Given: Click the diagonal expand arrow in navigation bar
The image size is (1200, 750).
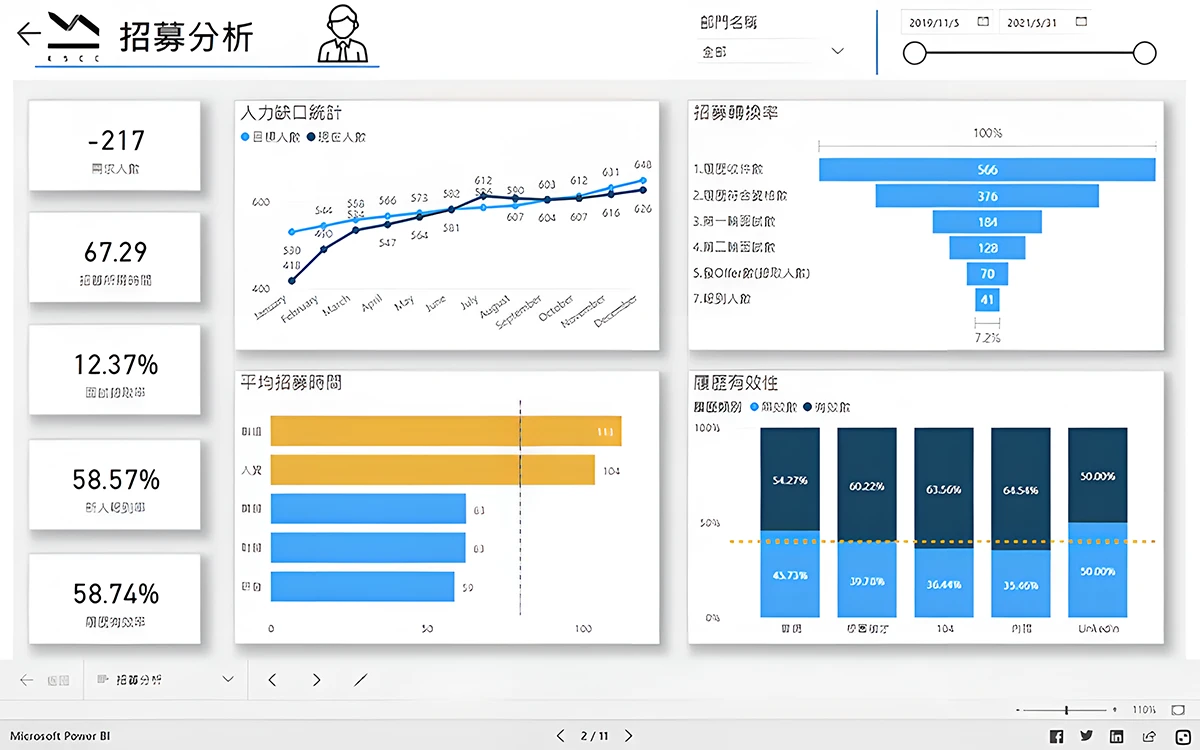Looking at the screenshot, I should 361,680.
